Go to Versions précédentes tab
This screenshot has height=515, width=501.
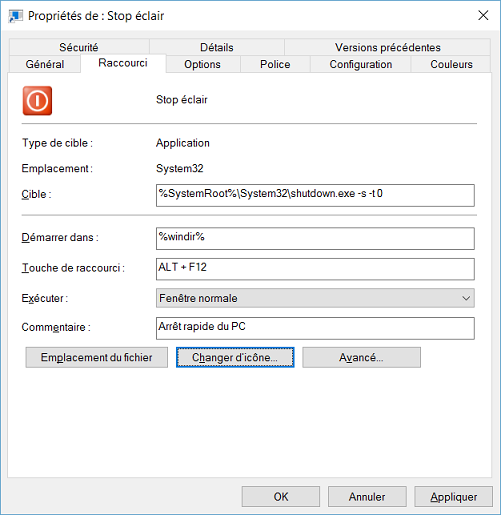(x=387, y=47)
